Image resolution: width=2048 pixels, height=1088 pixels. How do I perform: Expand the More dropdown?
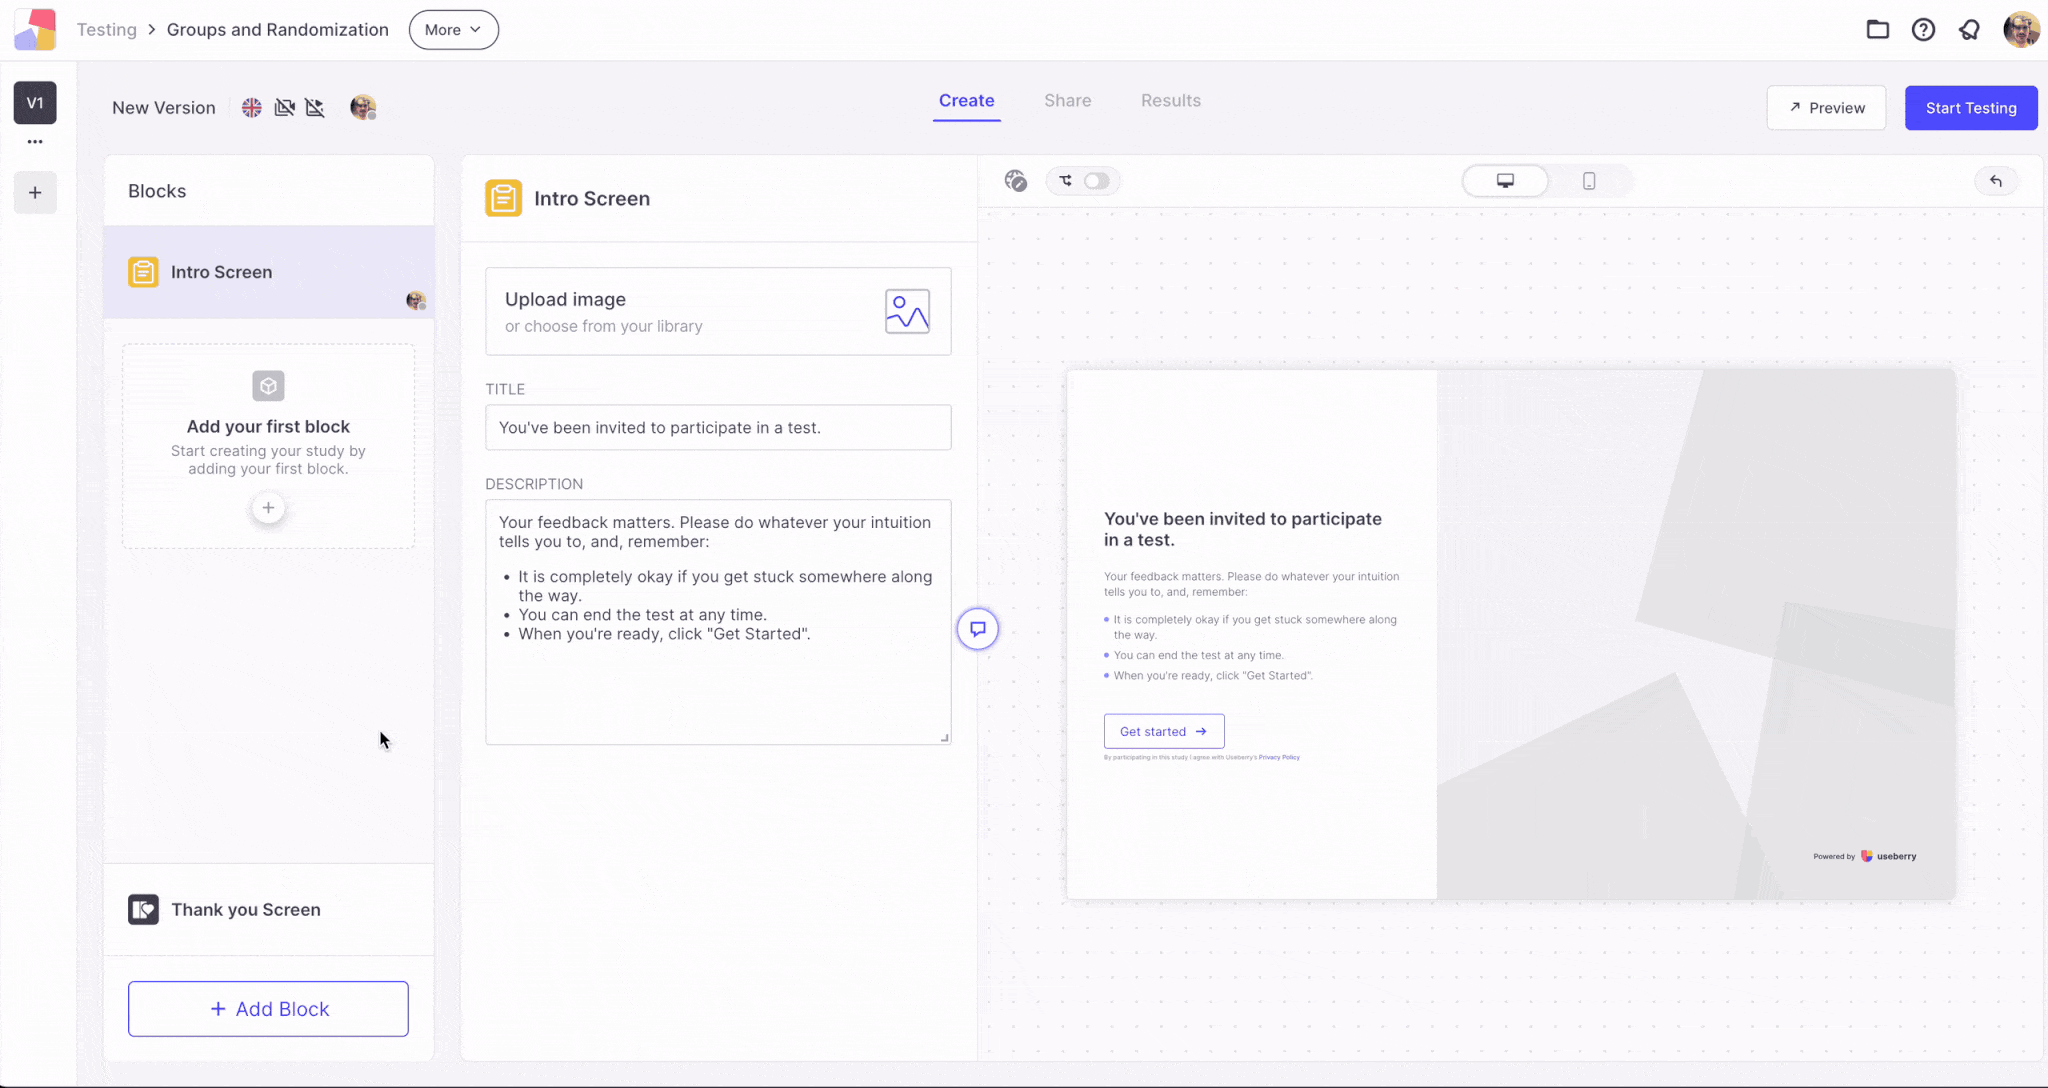(x=453, y=30)
